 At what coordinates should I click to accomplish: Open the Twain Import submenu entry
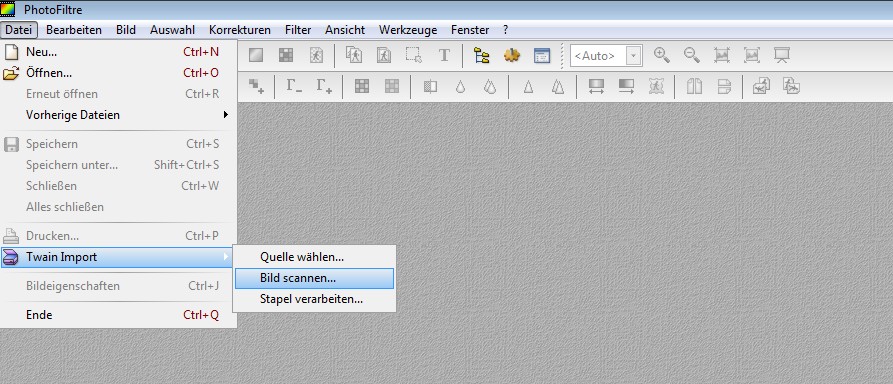coord(117,257)
